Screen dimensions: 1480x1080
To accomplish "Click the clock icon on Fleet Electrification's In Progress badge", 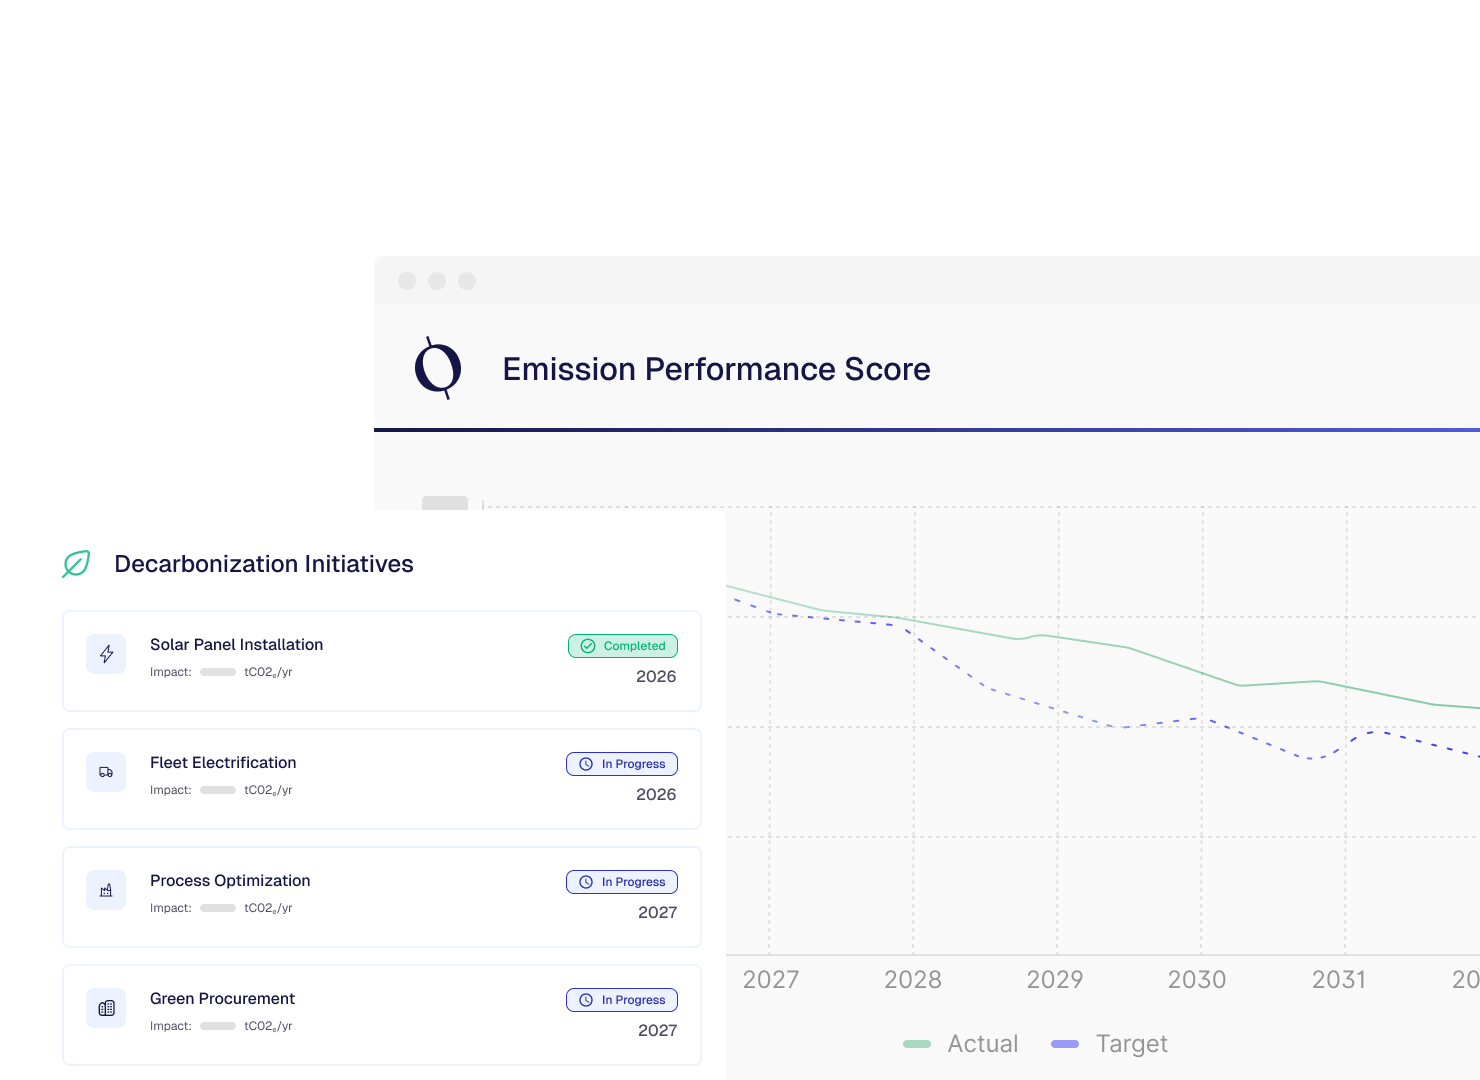I will click(x=585, y=764).
